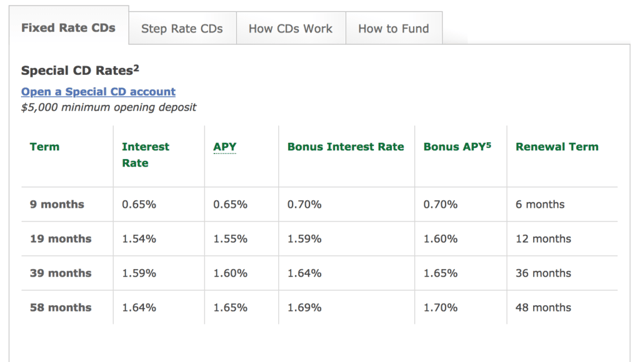Click the 1.64% interest rate for 58 months
Screen dimensions: 640x362
[x=139, y=307]
